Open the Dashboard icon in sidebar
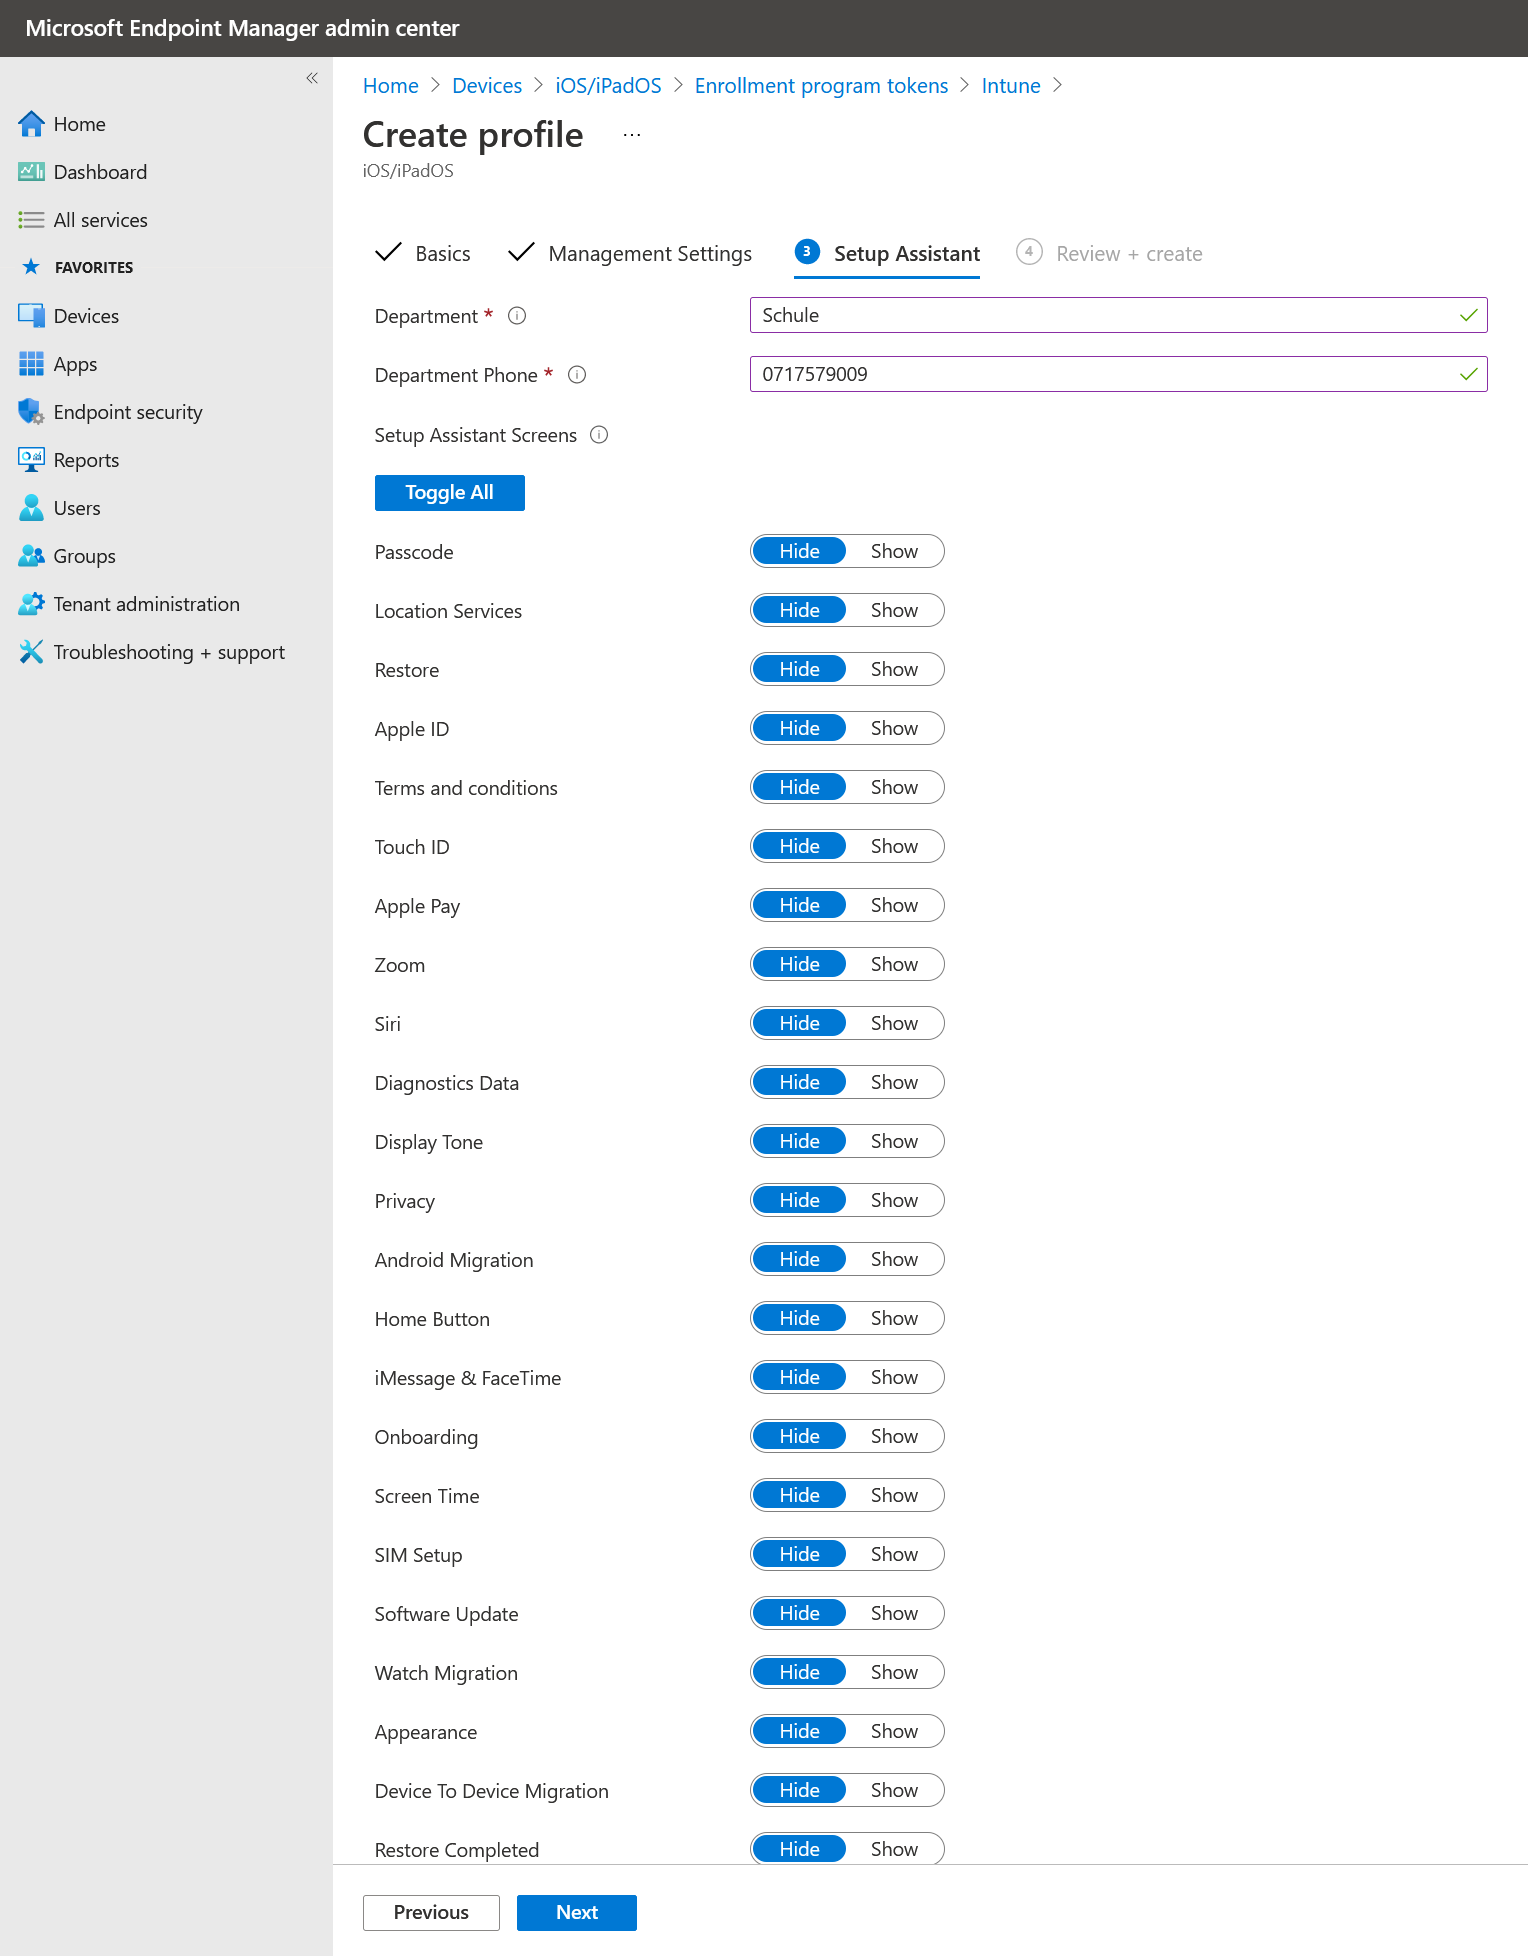 (x=31, y=172)
